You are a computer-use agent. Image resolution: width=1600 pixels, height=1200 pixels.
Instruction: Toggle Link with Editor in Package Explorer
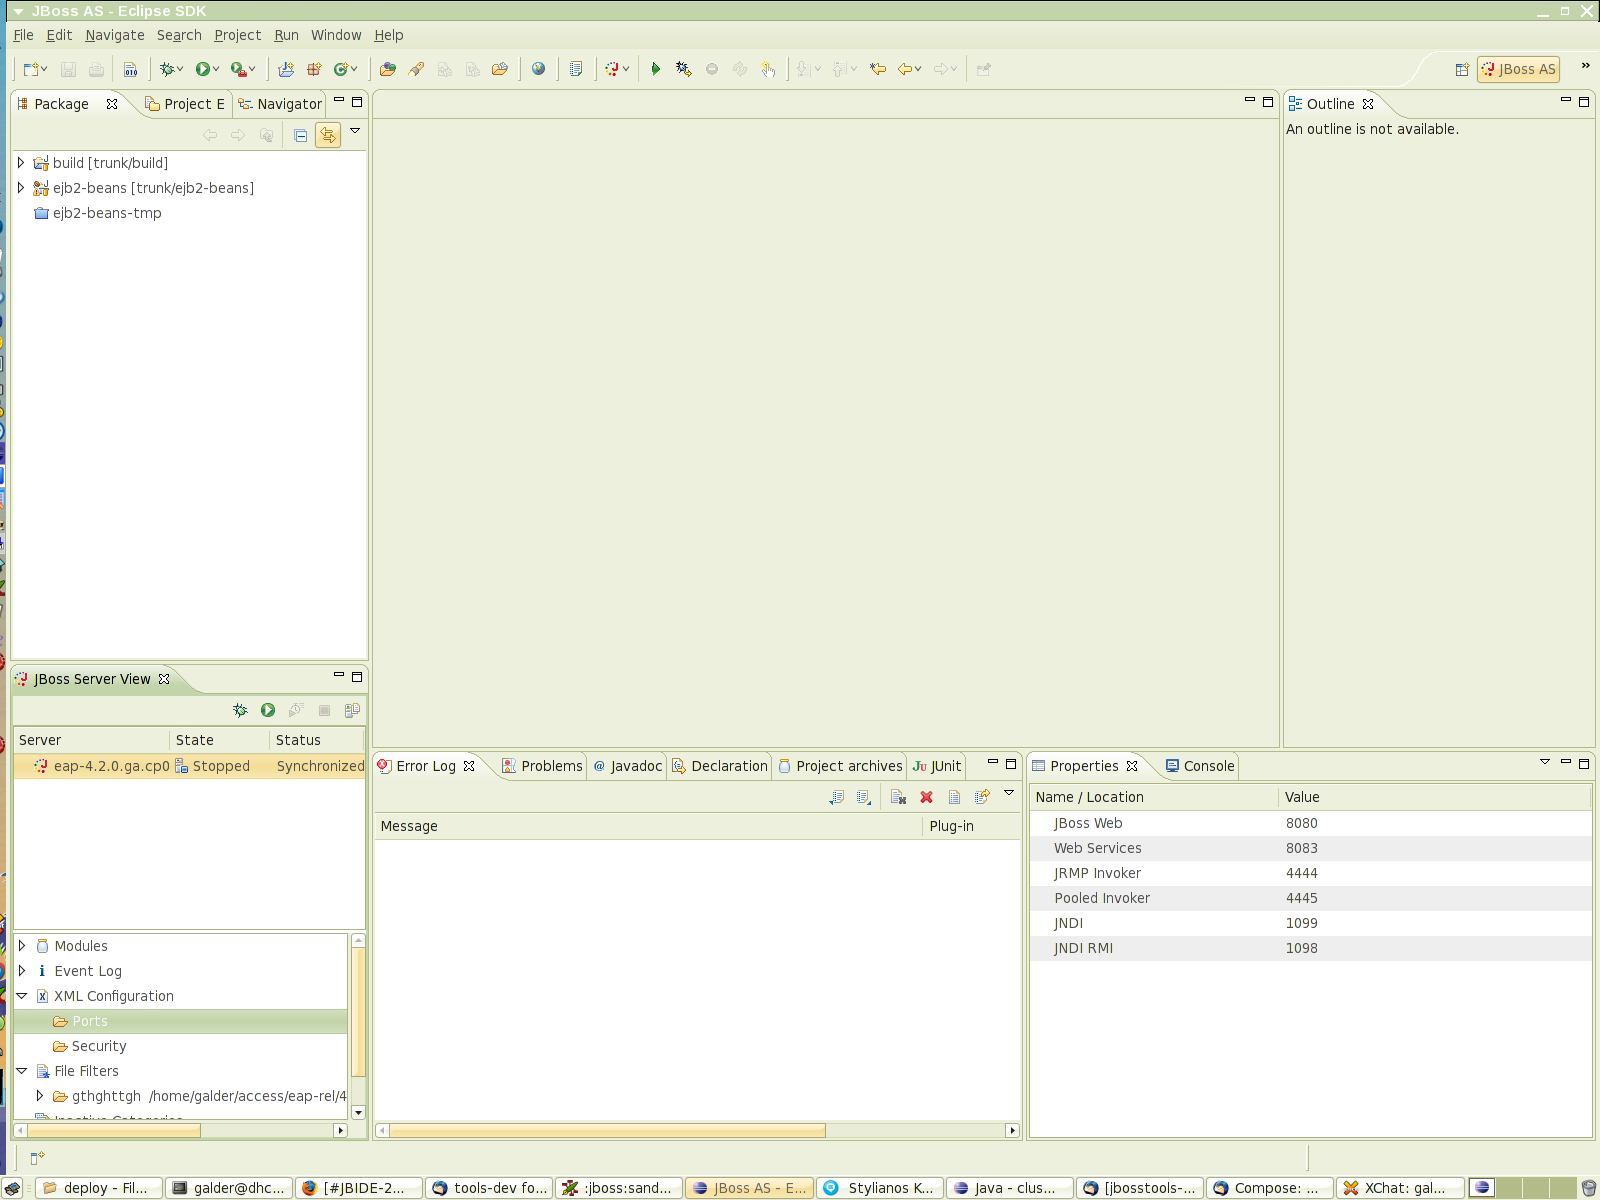[x=327, y=135]
